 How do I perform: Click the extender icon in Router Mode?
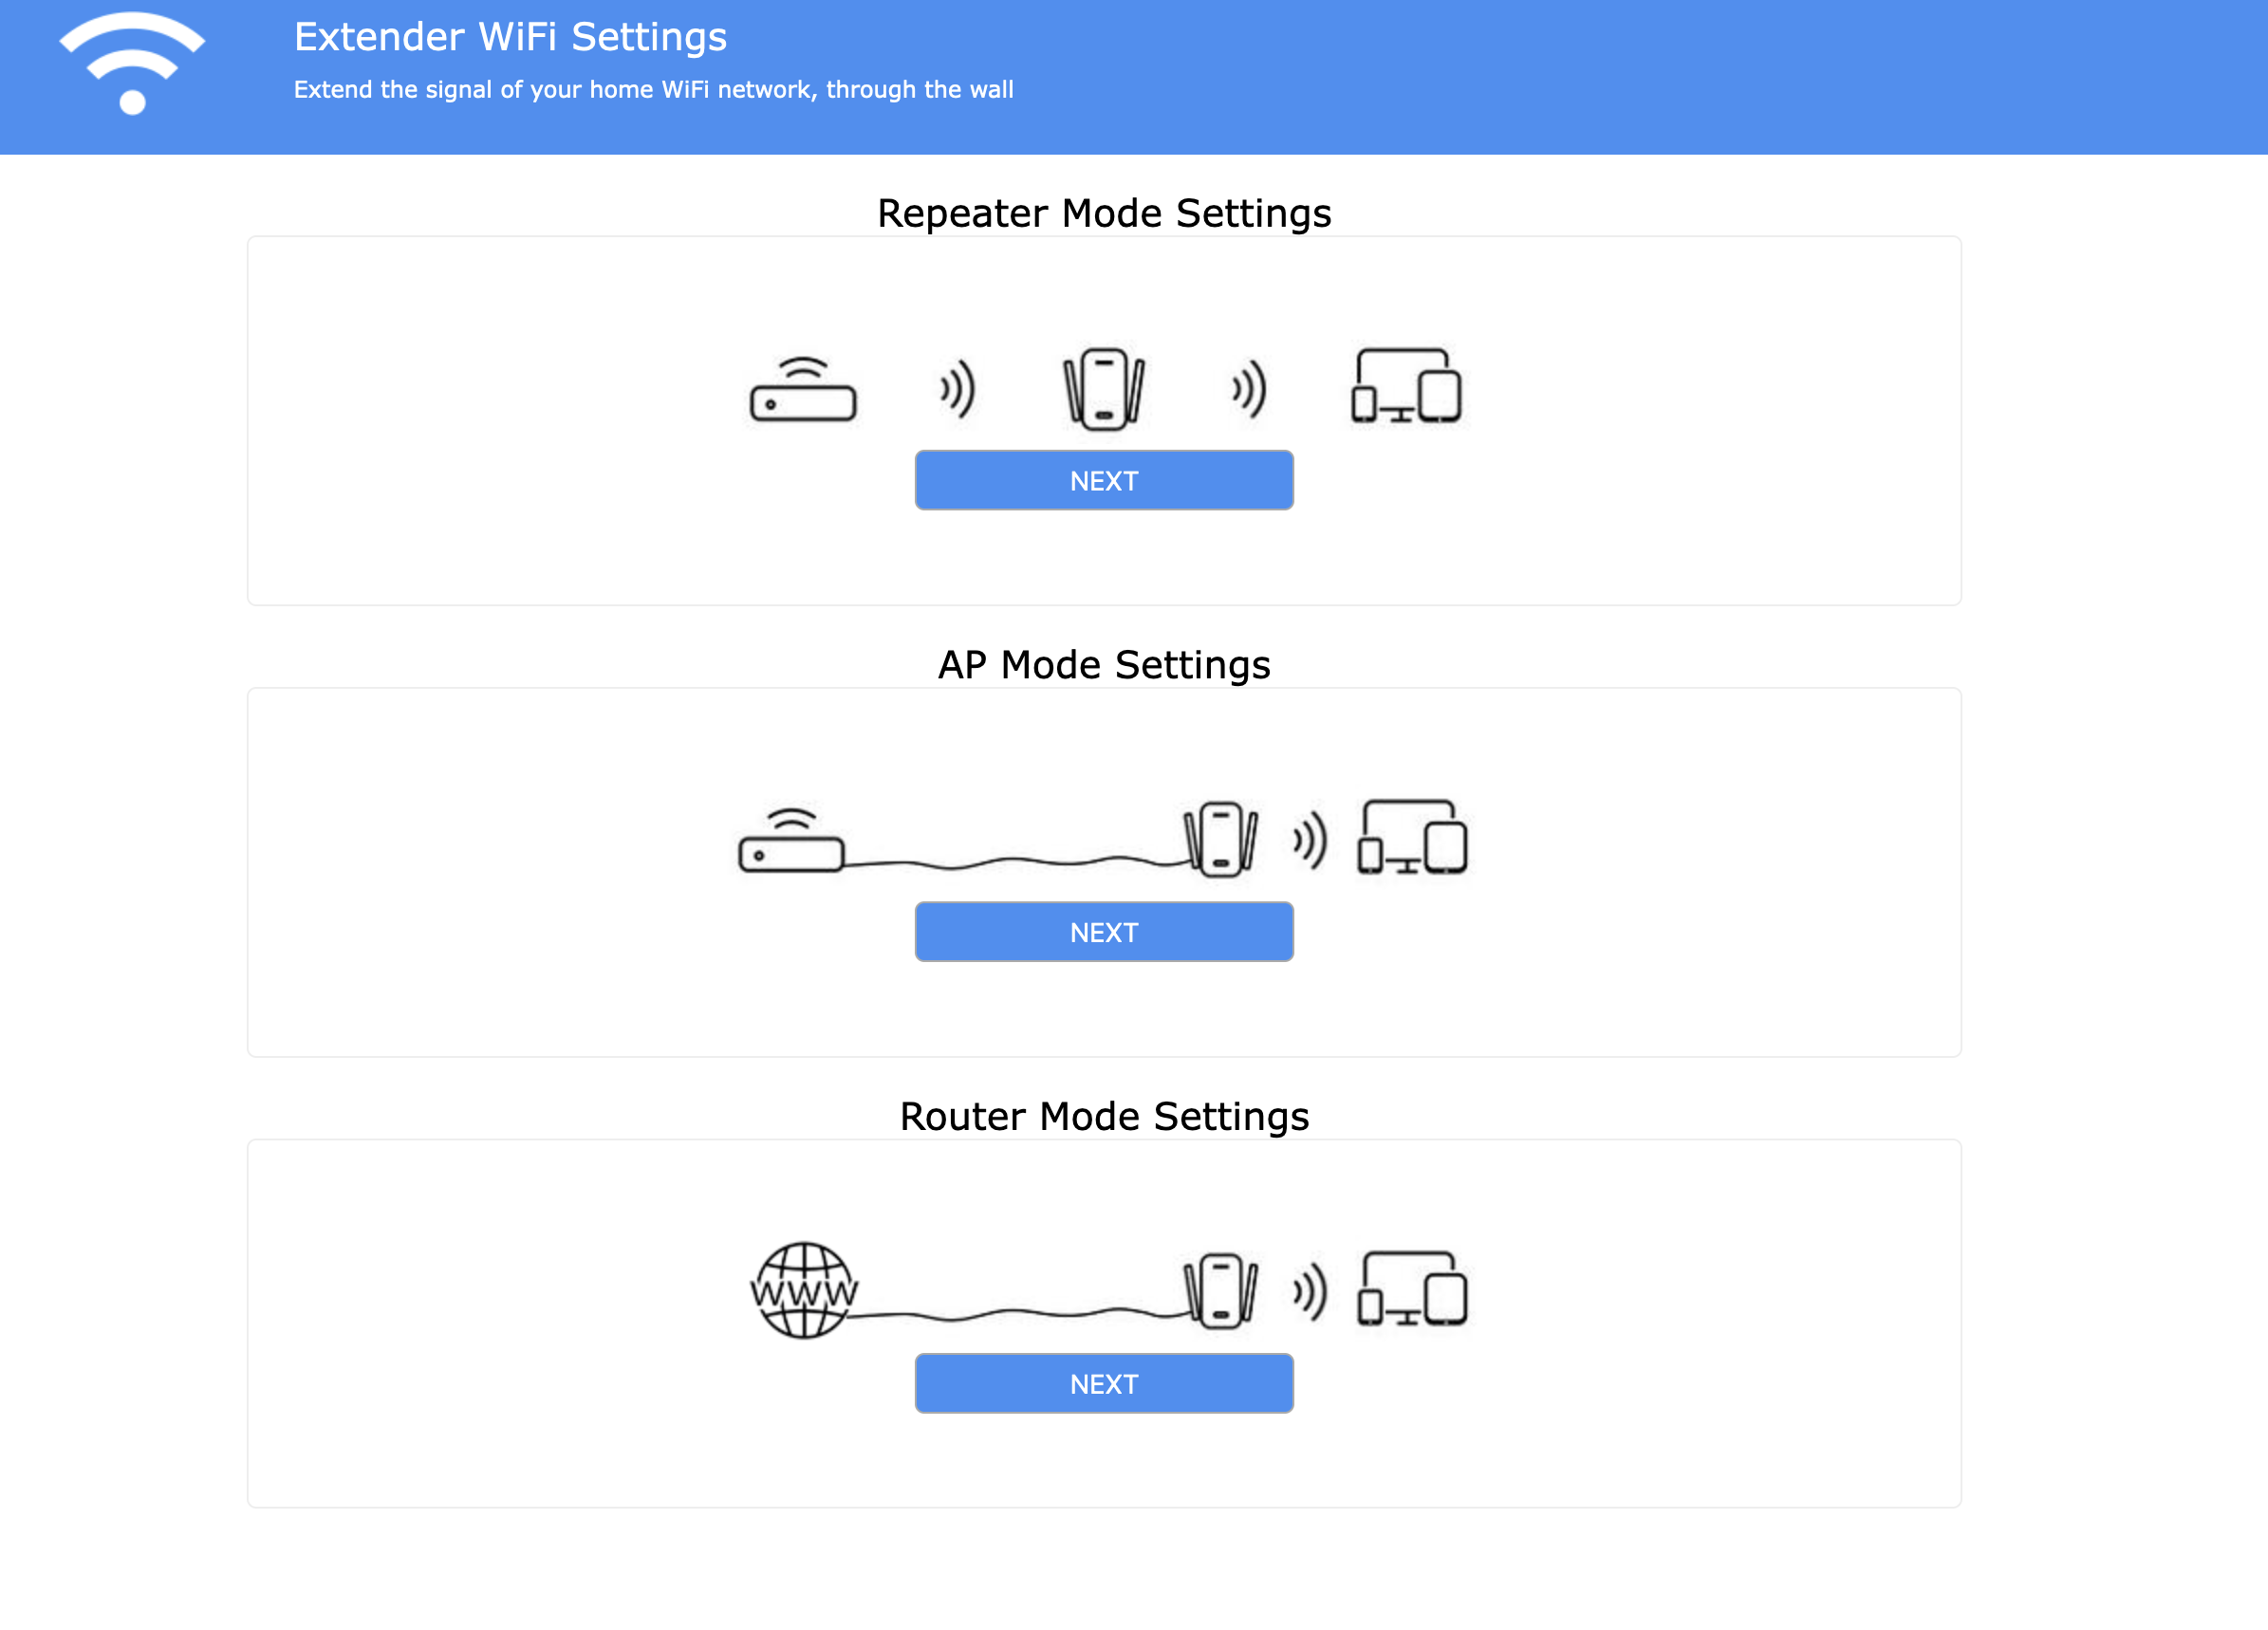pos(1220,1291)
